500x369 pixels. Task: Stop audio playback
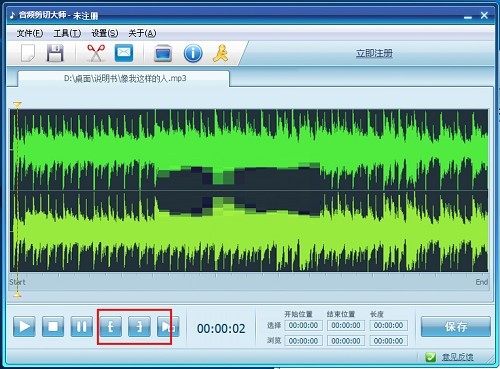53,327
